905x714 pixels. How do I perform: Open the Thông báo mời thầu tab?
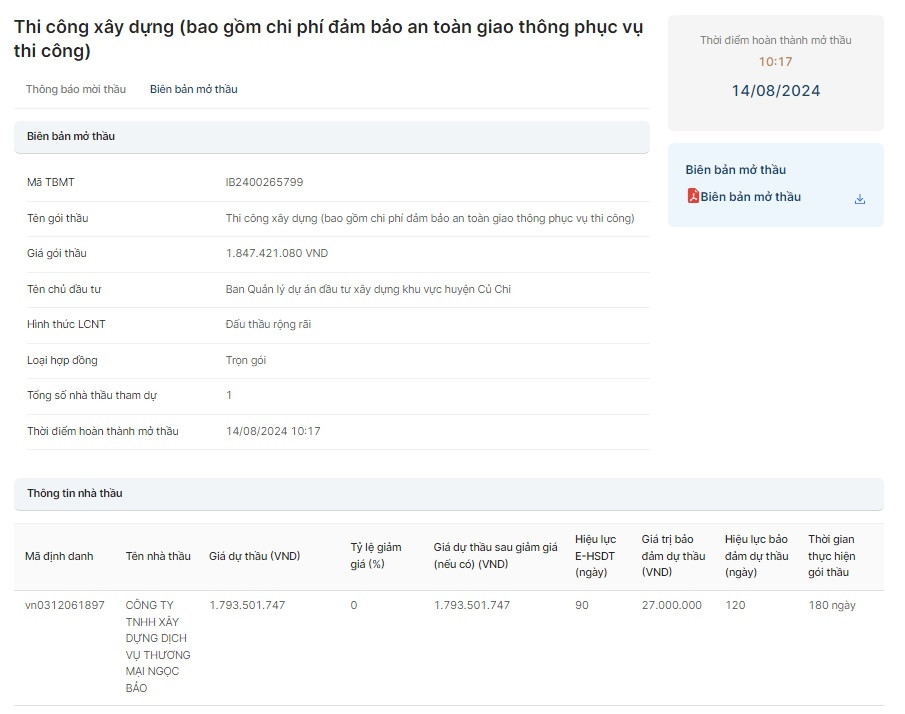[x=76, y=89]
